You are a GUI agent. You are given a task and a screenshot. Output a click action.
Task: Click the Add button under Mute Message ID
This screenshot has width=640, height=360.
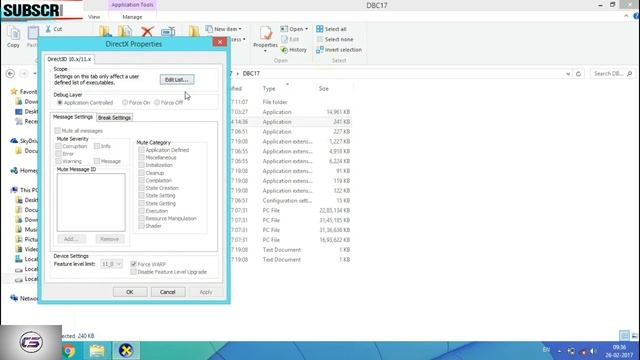[x=71, y=239]
